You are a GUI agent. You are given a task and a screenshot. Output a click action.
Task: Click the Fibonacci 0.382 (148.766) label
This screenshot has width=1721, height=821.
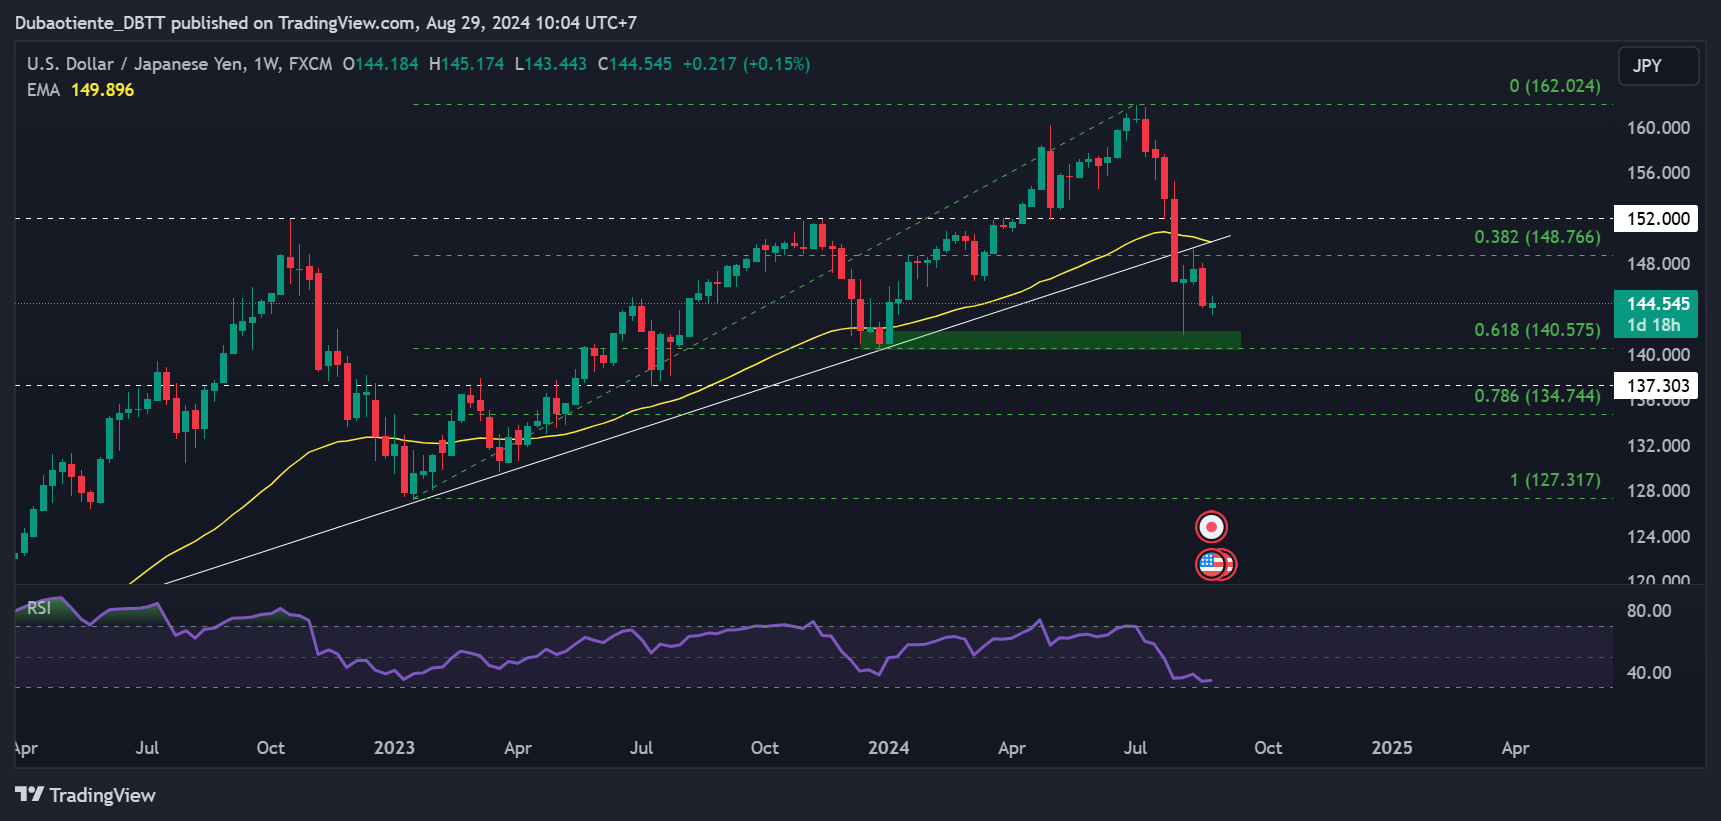point(1537,237)
